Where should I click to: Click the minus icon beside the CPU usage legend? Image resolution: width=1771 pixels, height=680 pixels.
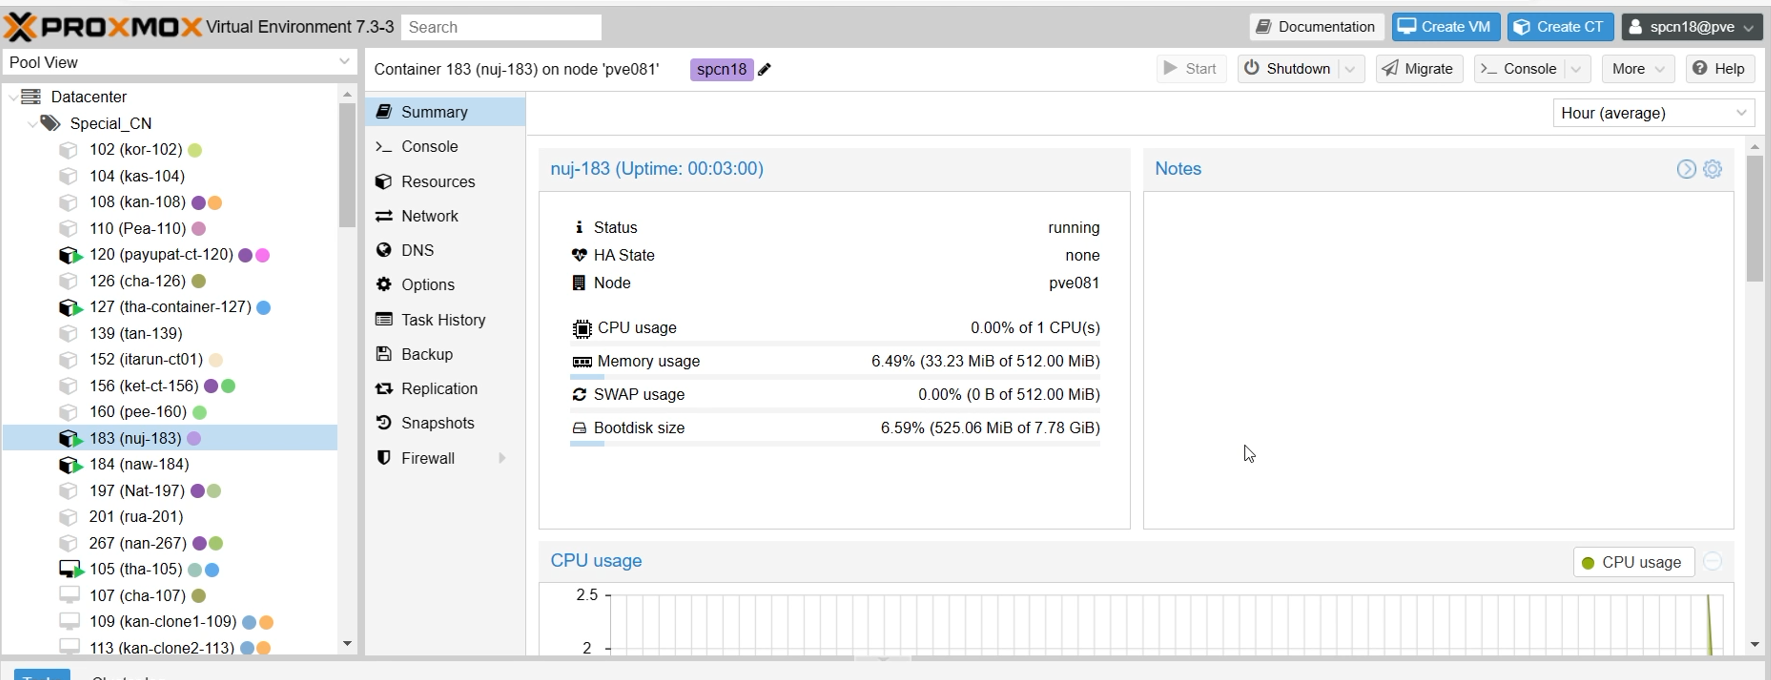click(1713, 562)
